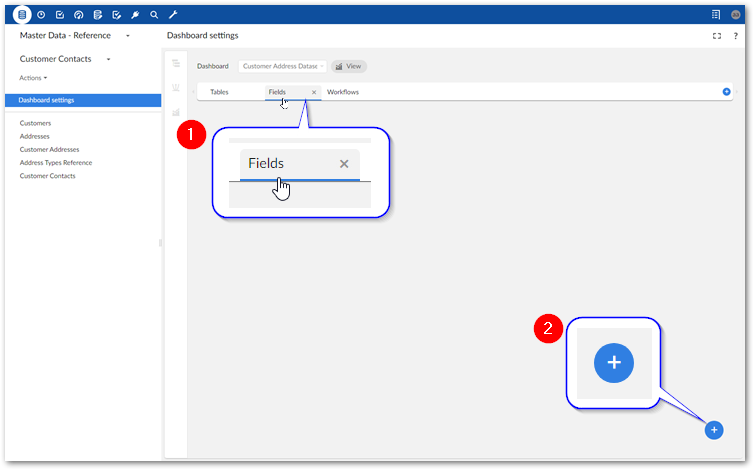Expand the Master Data - Reference dropdown arrow
Viewport: 754px width, 470px height.
pyautogui.click(x=128, y=36)
